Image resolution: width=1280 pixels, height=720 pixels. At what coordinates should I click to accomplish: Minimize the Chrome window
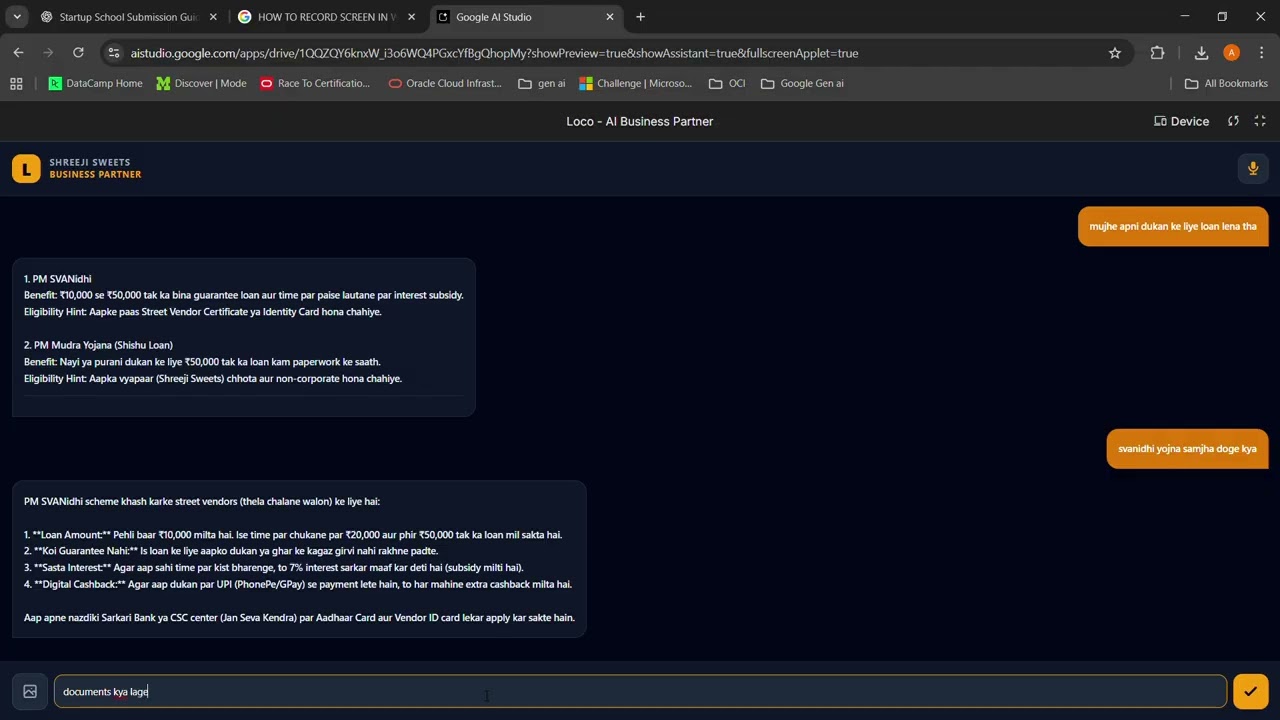pyautogui.click(x=1185, y=17)
